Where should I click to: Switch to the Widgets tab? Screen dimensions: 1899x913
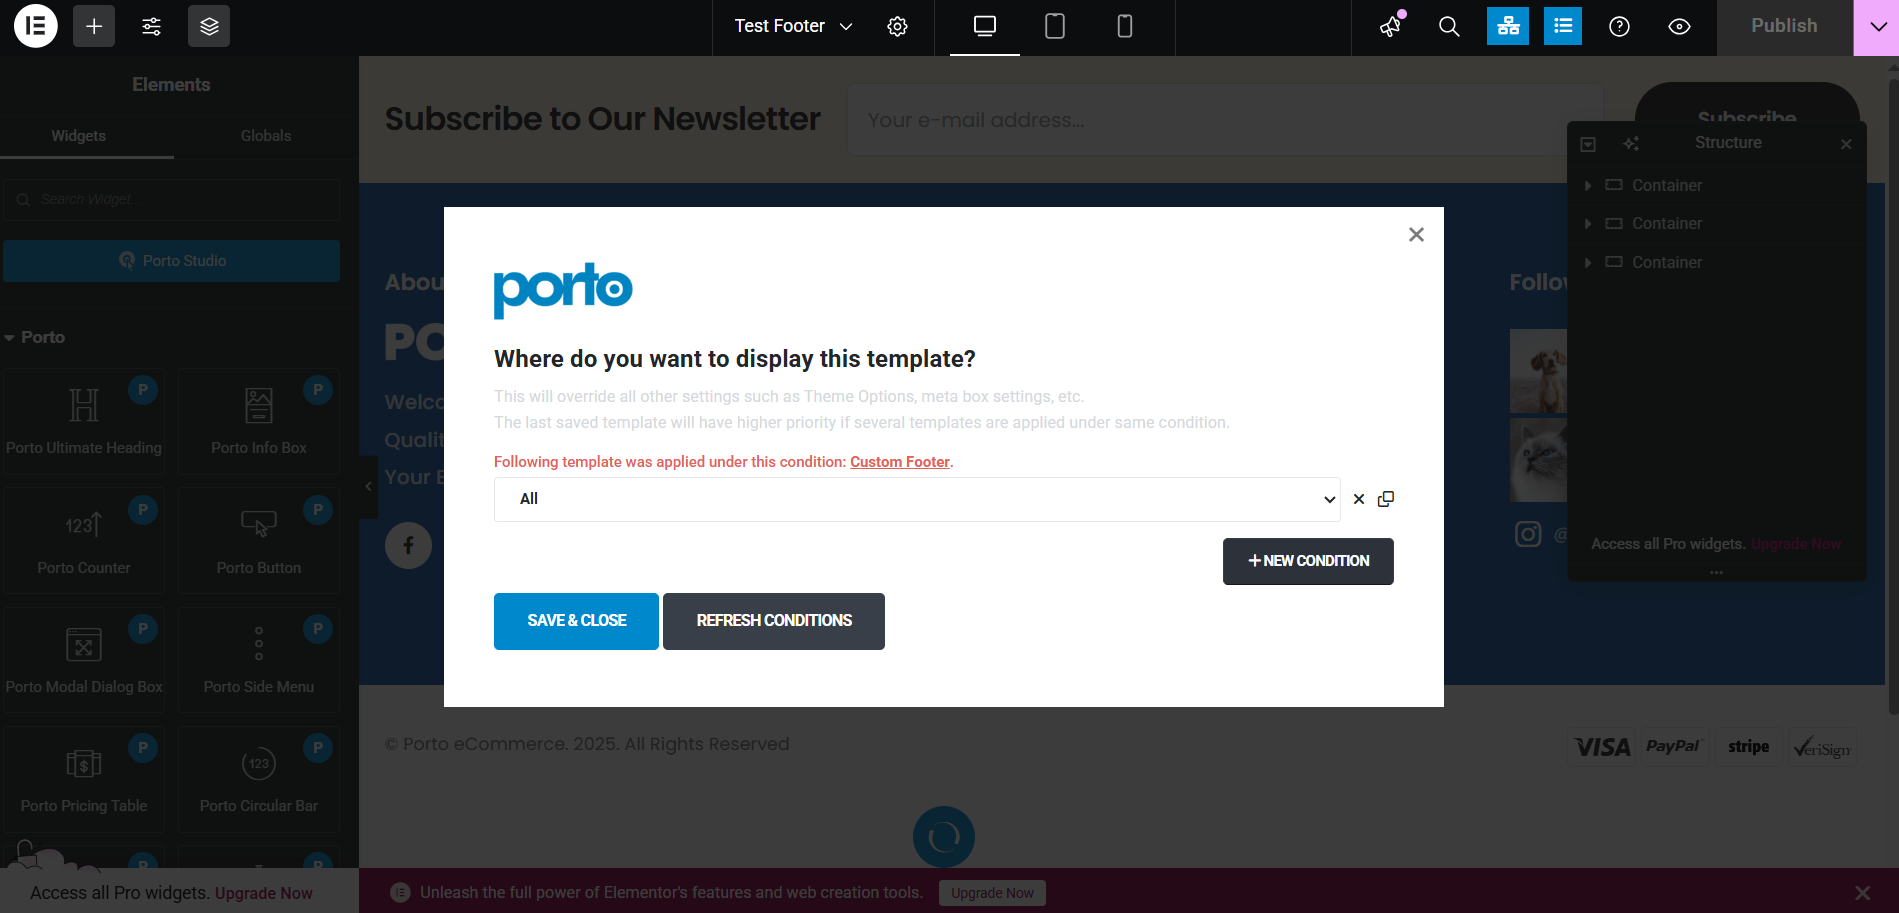click(79, 136)
